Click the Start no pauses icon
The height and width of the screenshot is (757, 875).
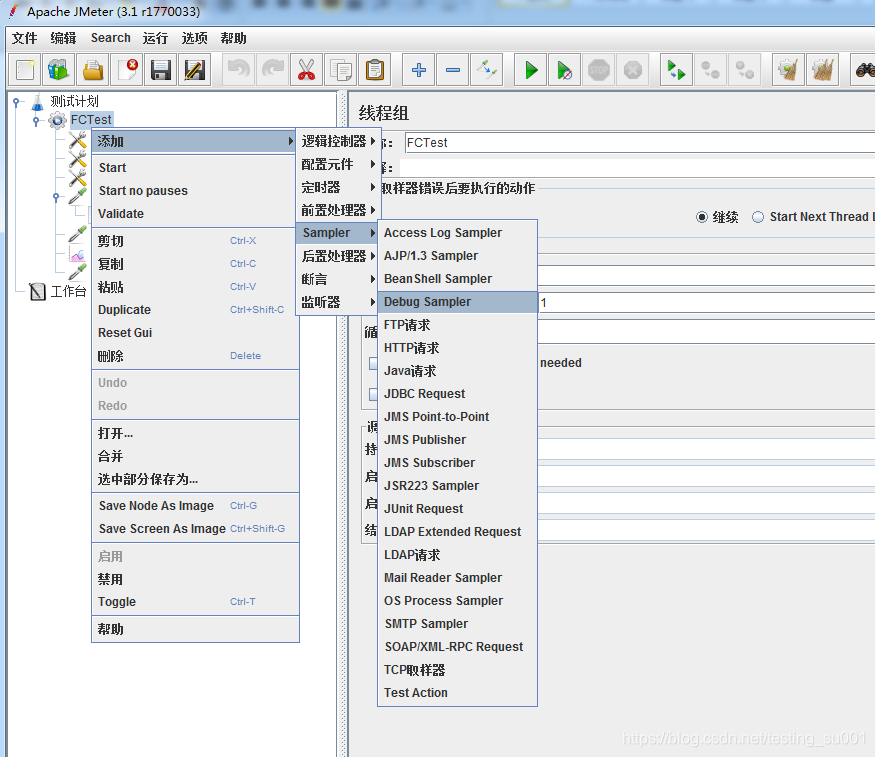565,70
